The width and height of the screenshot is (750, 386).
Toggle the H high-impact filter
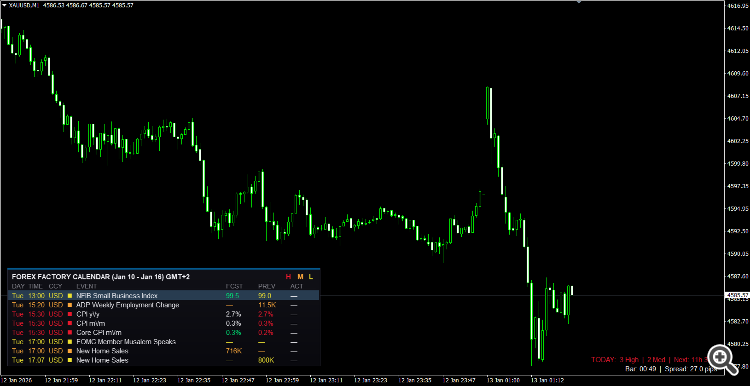point(288,276)
